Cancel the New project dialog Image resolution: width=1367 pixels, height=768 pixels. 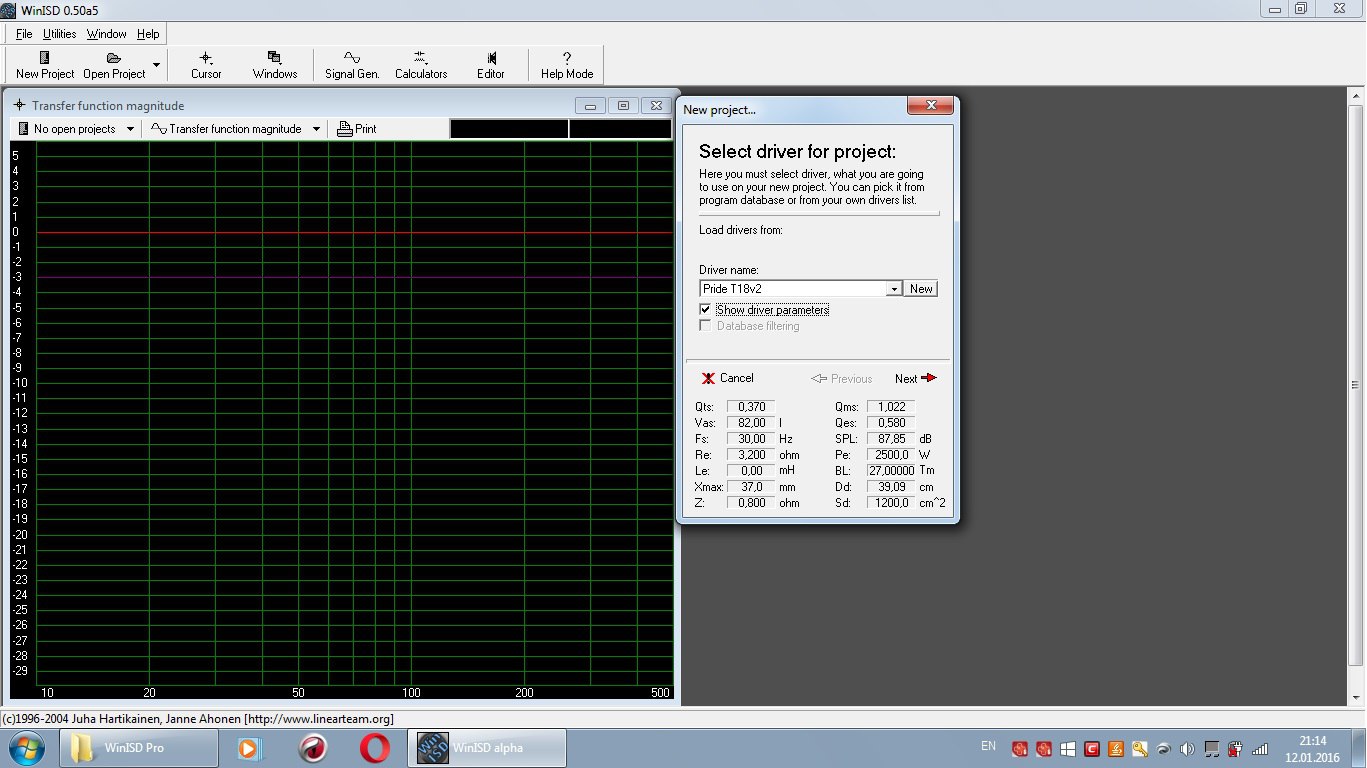[728, 379]
